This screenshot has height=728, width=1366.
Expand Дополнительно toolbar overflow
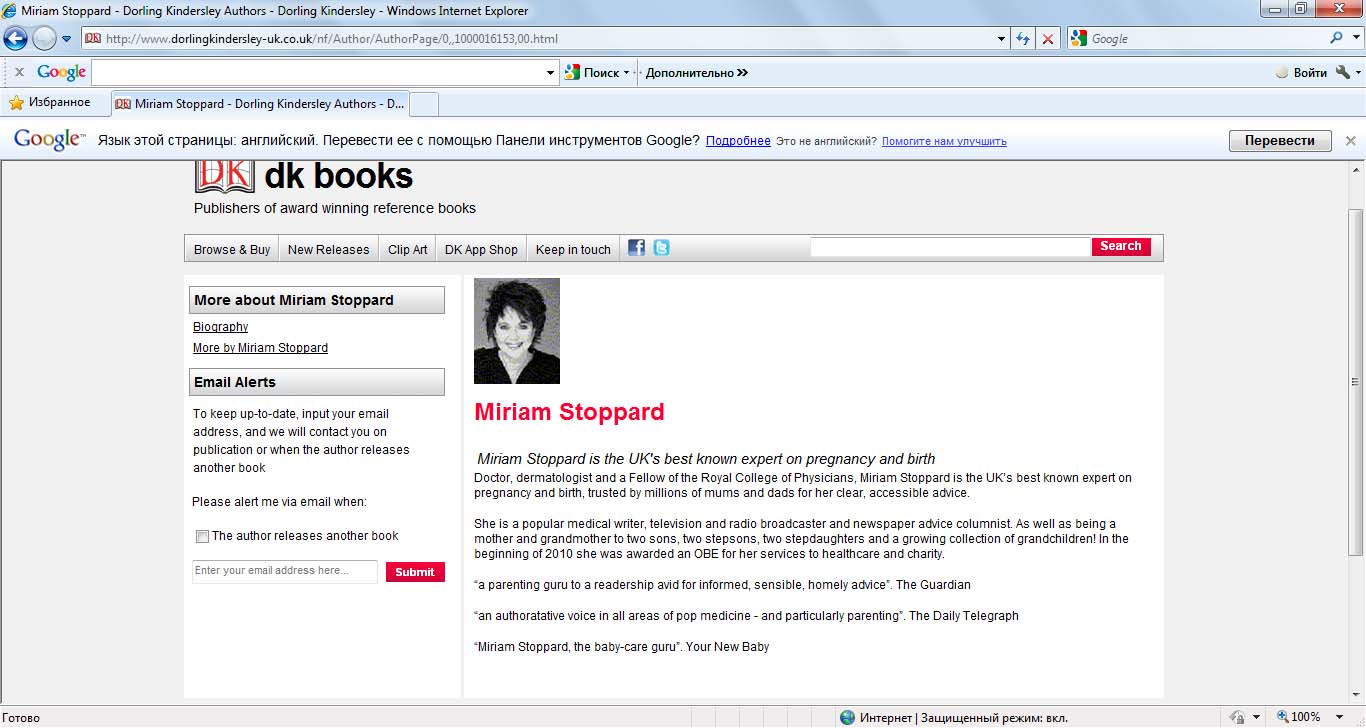[697, 72]
